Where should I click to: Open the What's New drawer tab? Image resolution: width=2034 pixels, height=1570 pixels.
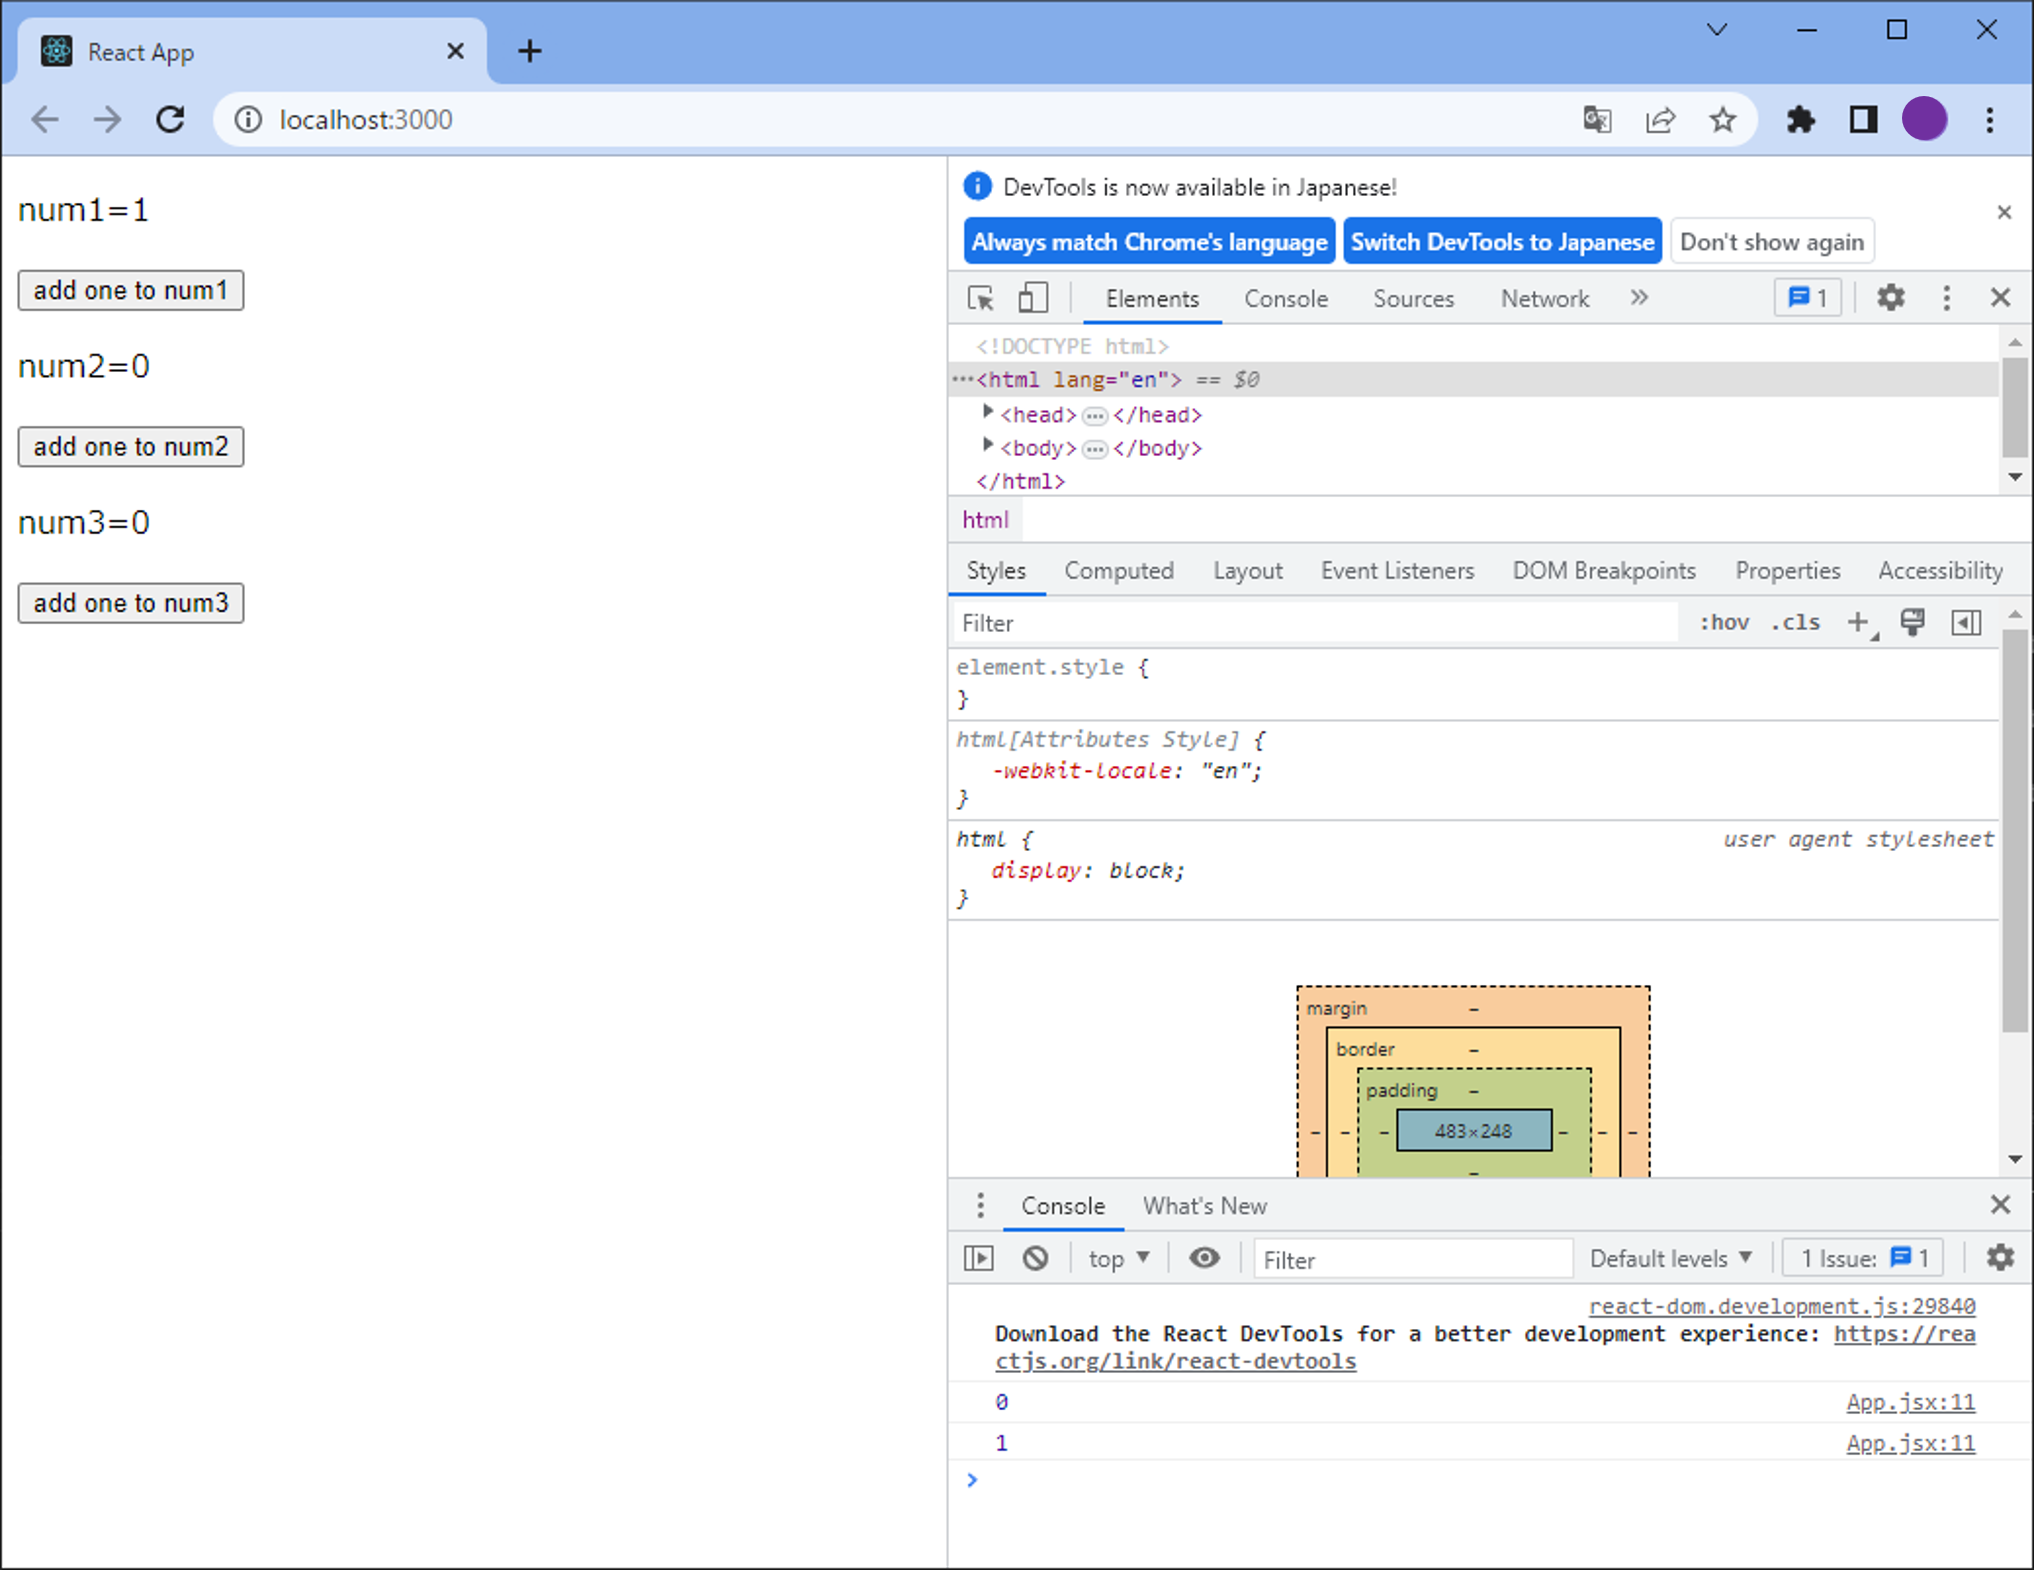[1204, 1206]
